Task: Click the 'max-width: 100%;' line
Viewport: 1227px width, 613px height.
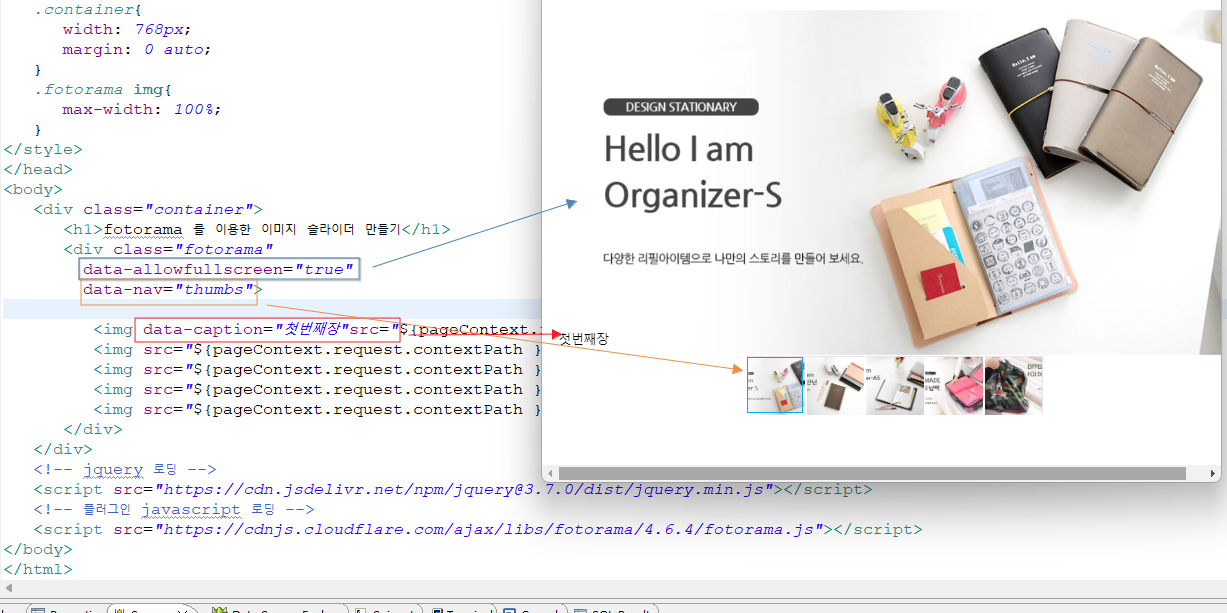Action: coord(142,109)
